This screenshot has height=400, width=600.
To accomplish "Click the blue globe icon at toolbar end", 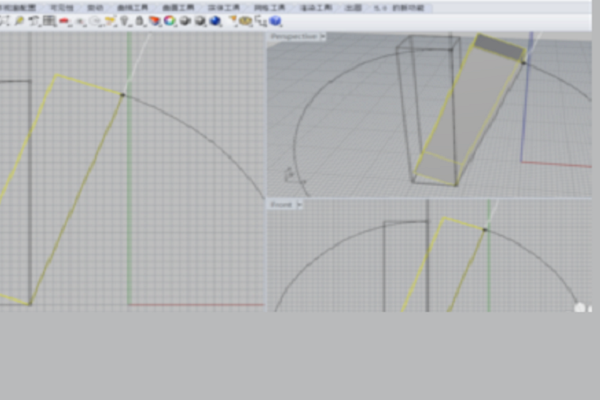I will (275, 20).
